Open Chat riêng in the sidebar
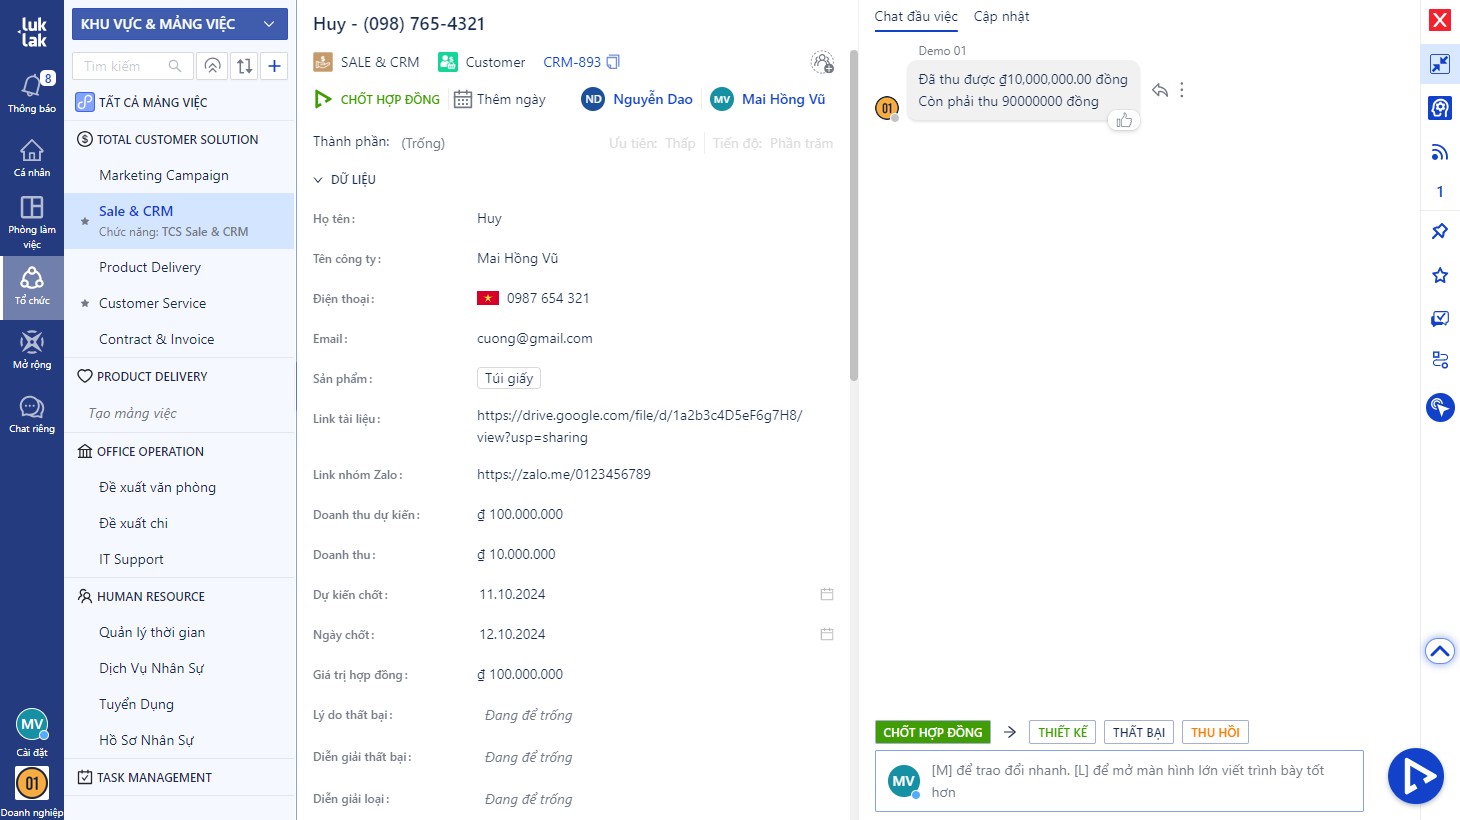This screenshot has height=820, width=1460. pos(31,413)
